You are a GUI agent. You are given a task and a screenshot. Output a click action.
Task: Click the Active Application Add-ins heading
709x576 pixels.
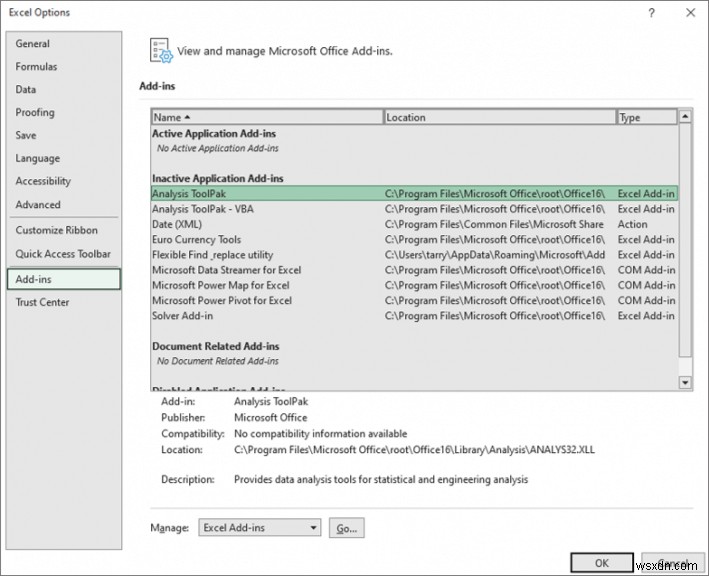click(x=214, y=134)
